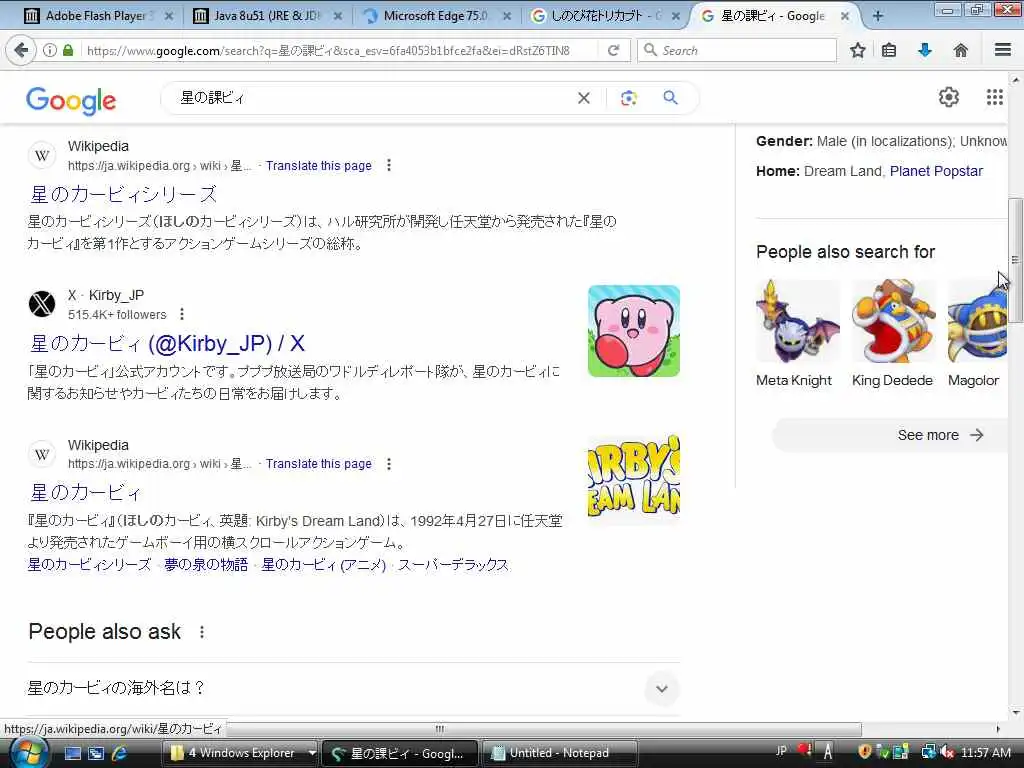Image resolution: width=1024 pixels, height=768 pixels.
Task: Click the JP language bar indicator
Action: pos(781,751)
